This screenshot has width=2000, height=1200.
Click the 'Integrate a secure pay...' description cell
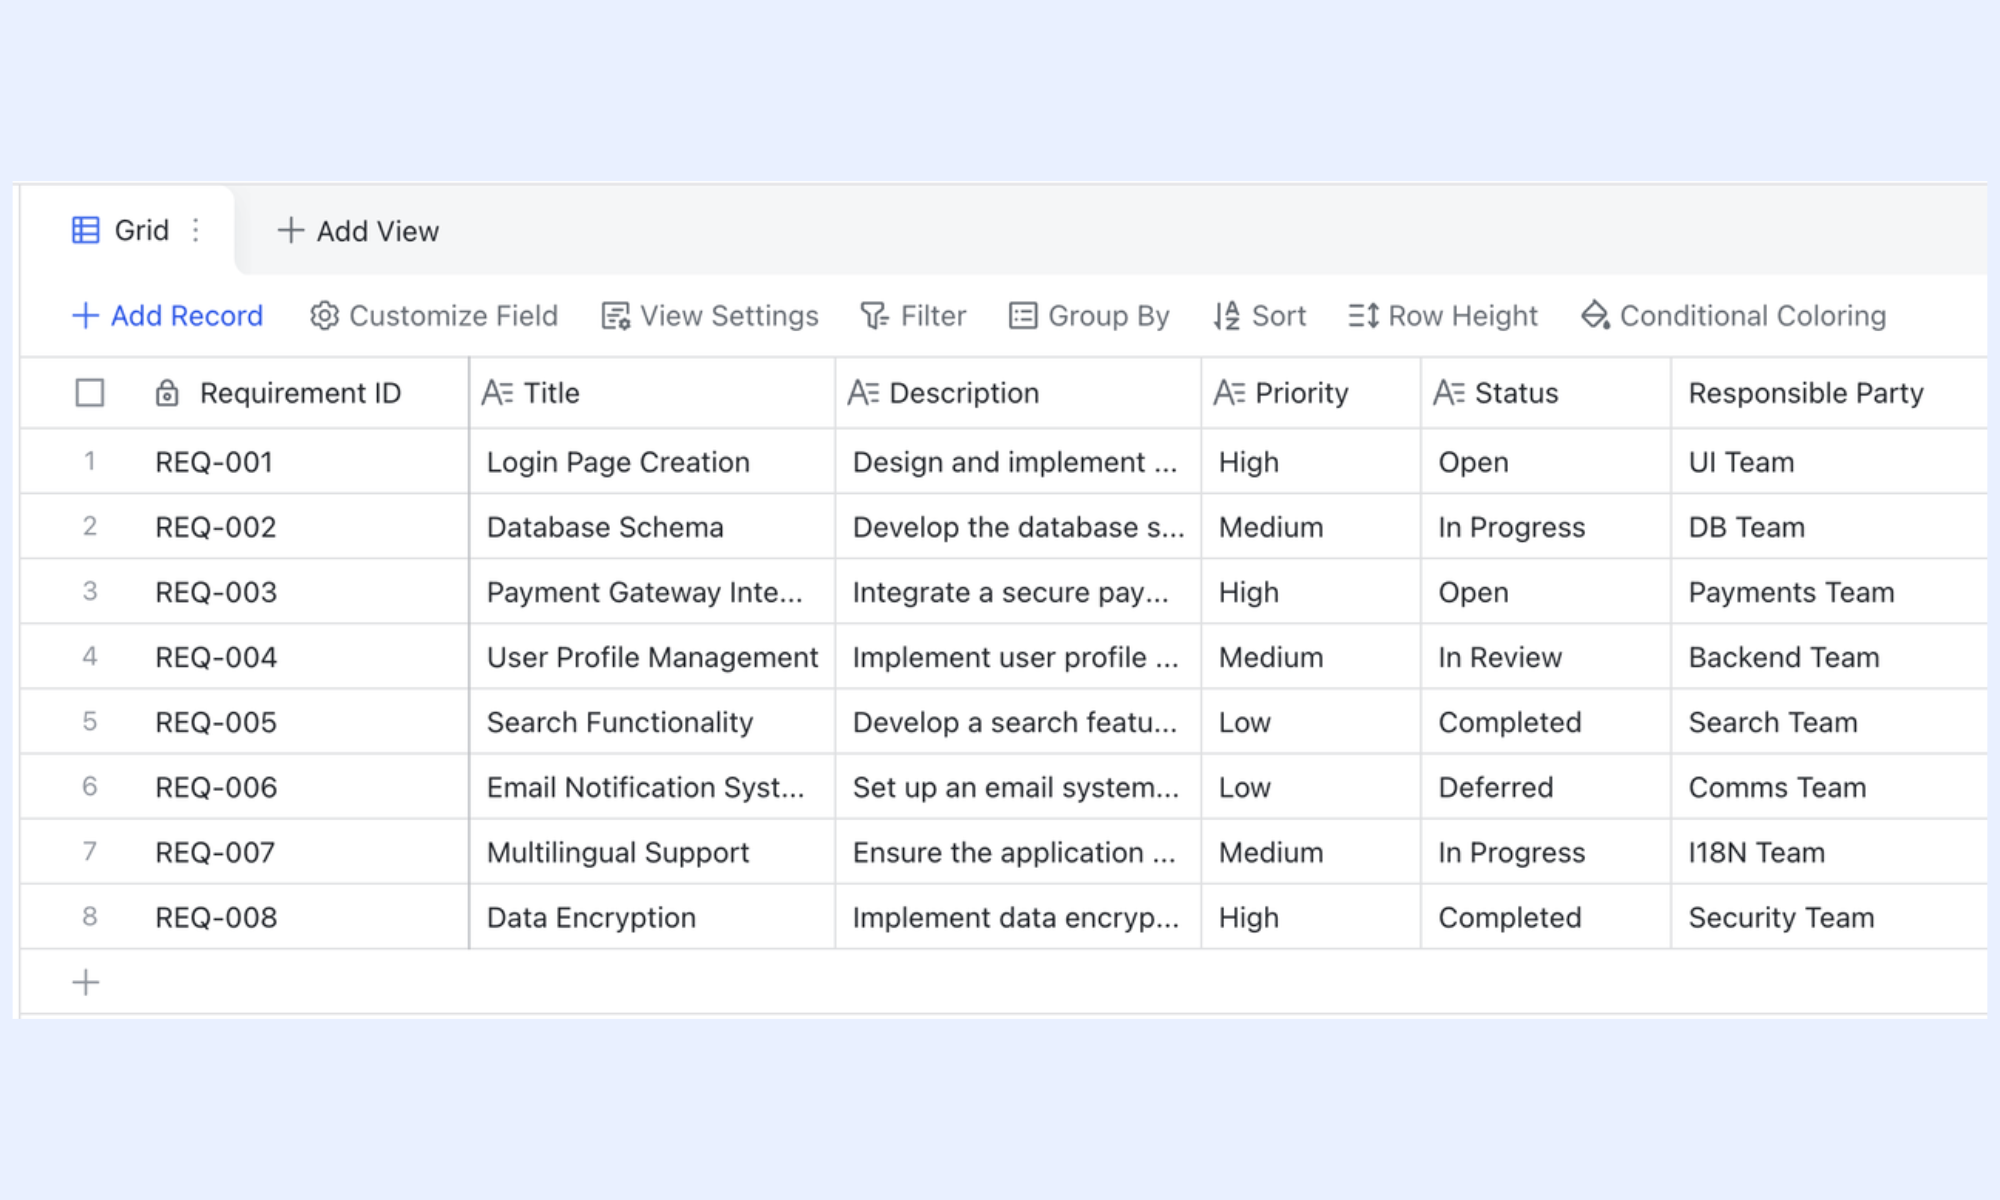(x=1018, y=592)
